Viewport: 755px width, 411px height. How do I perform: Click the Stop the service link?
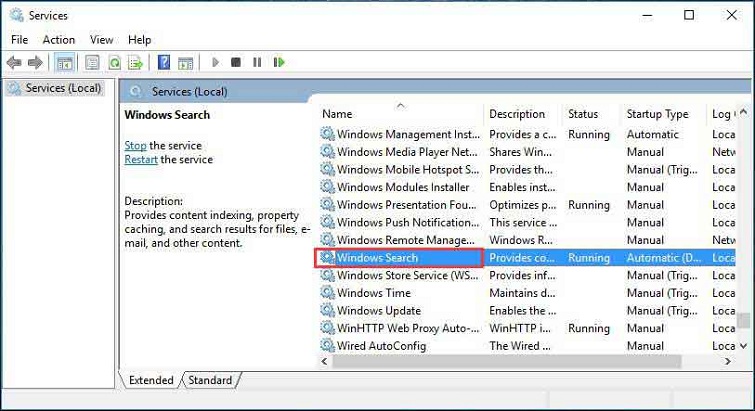[135, 145]
